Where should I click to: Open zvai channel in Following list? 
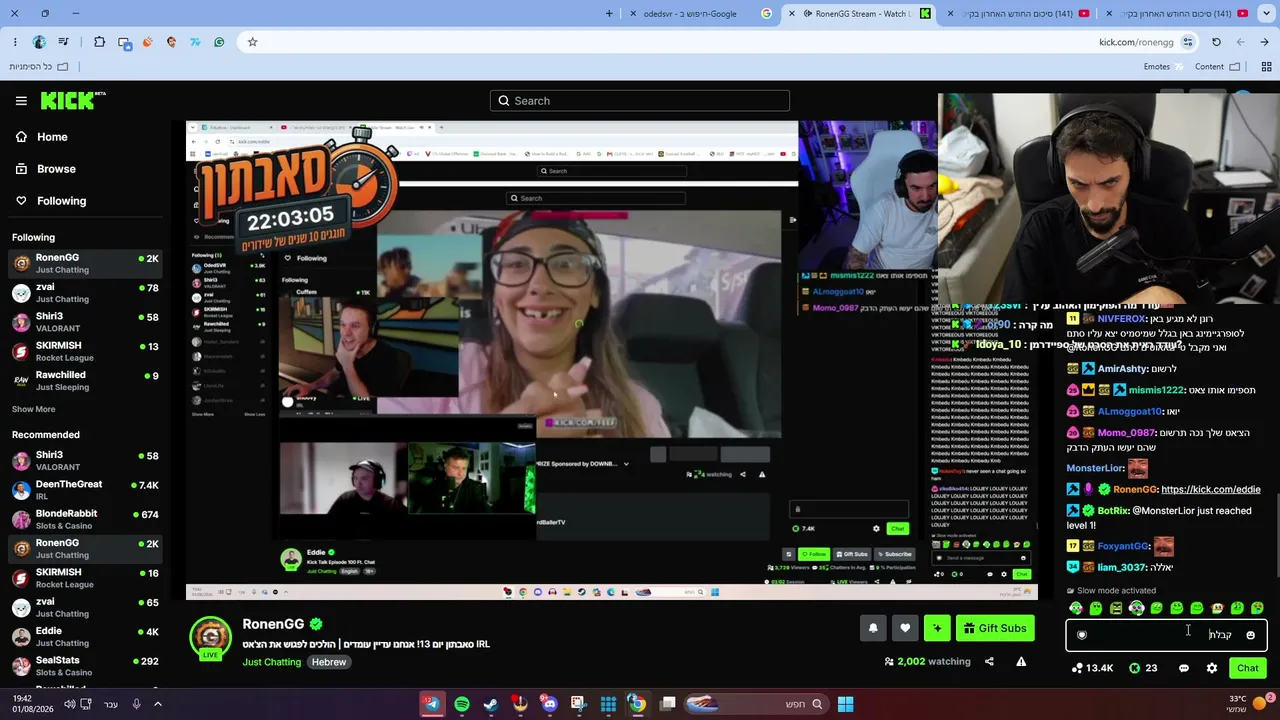click(85, 292)
